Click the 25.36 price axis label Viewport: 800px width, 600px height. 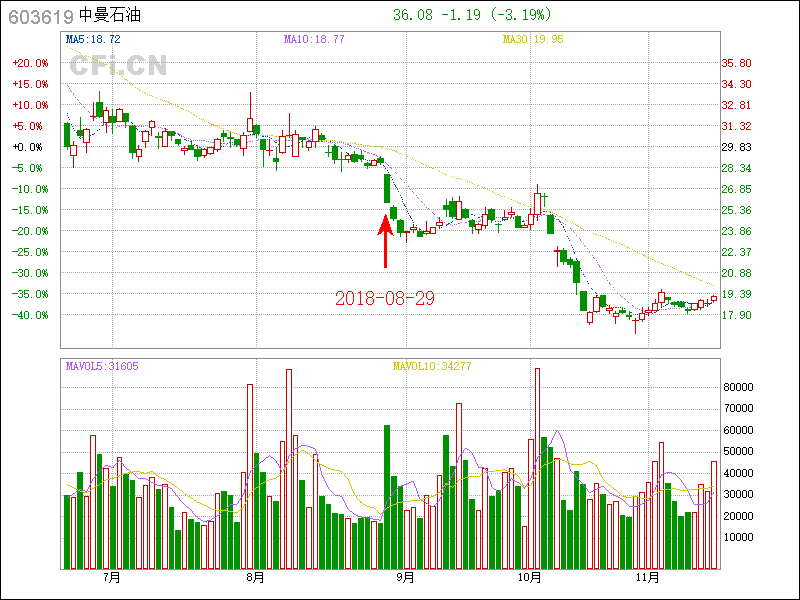coord(737,210)
